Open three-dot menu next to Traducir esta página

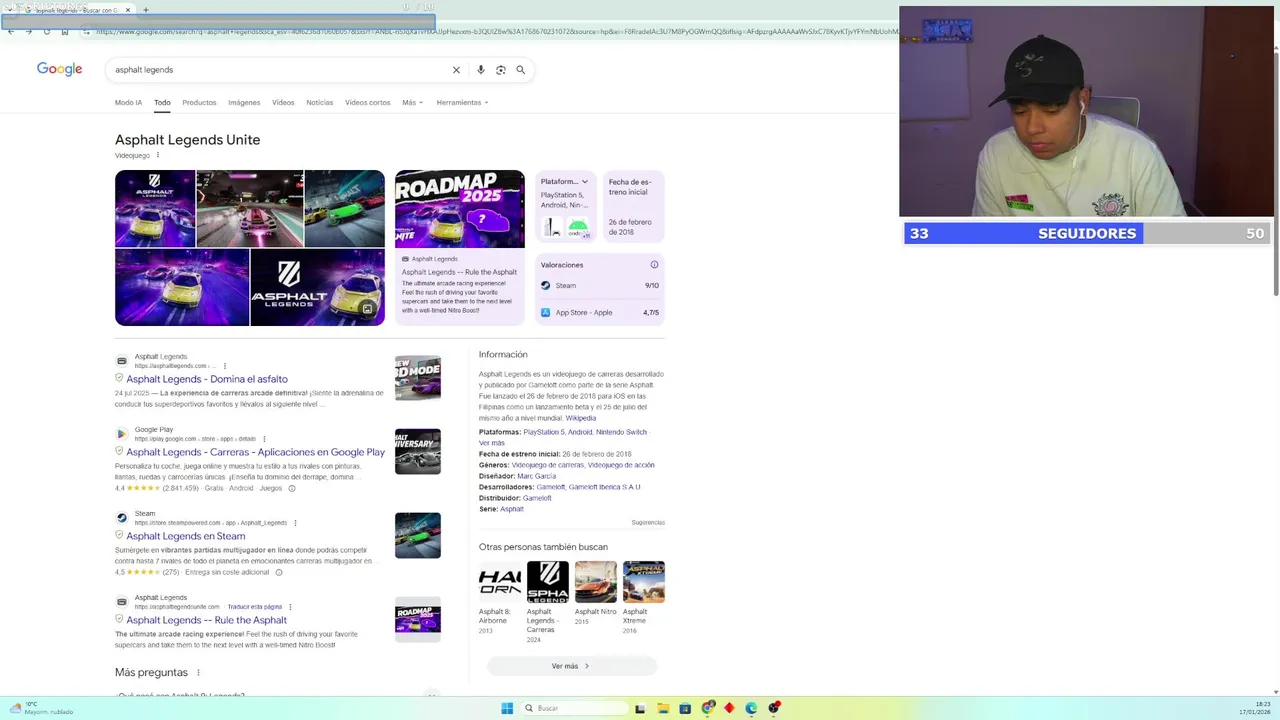tap(290, 607)
